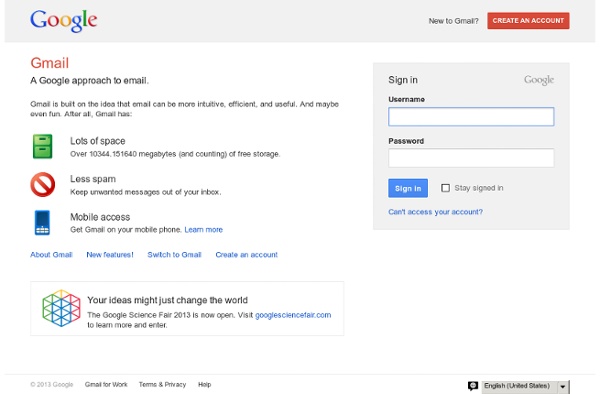This screenshot has height=394, width=600.
Task: Click the green filing cabinet storage icon
Action: tap(42, 146)
